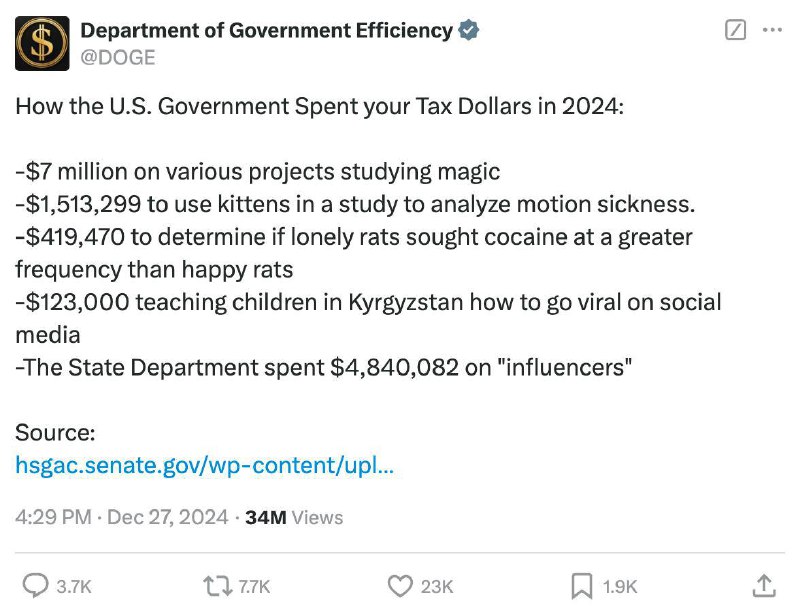Screen dimensions: 800x612
Task: Click the 34M Views label
Action: pos(294,517)
